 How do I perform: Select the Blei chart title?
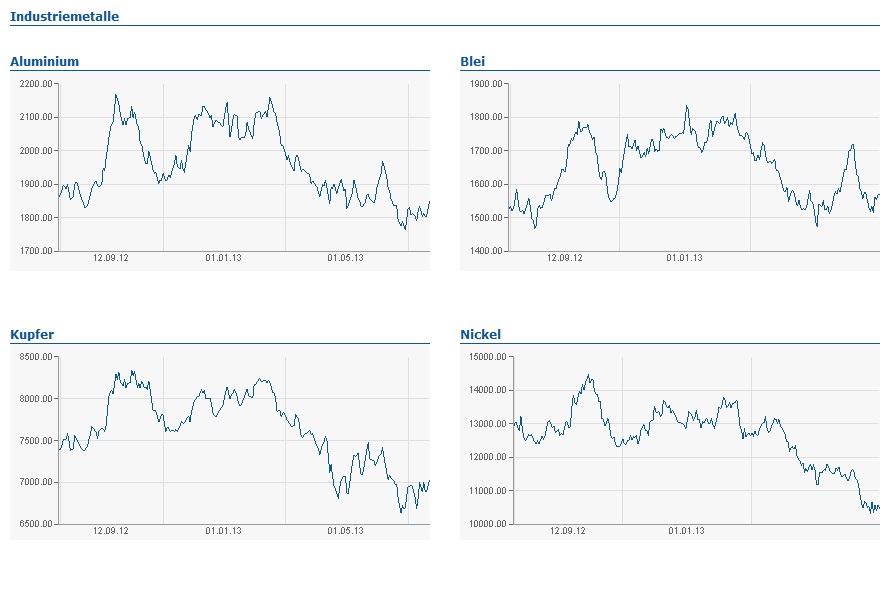pos(472,61)
